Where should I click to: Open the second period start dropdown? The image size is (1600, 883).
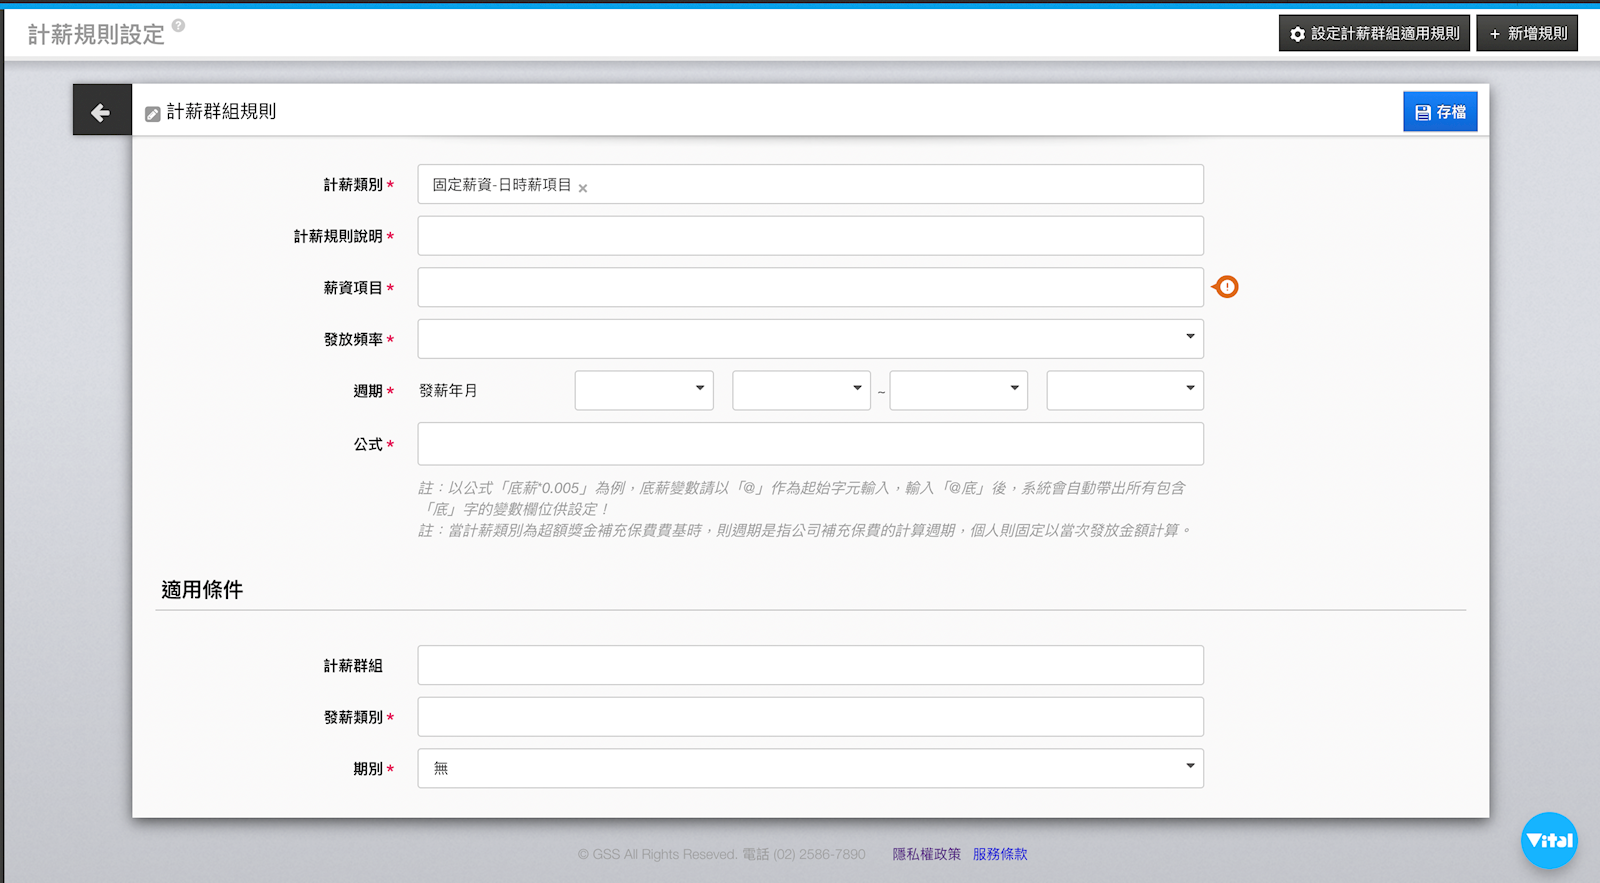pyautogui.click(x=801, y=390)
